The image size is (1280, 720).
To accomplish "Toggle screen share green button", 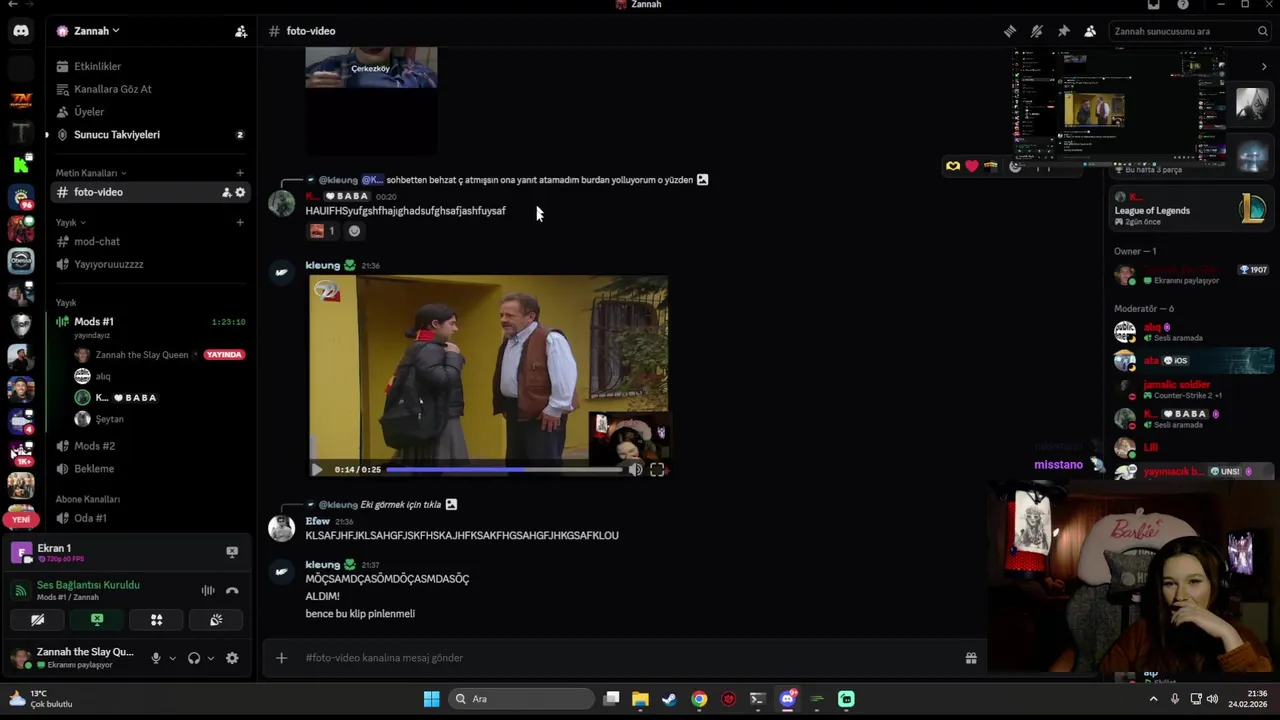I will pos(97,620).
